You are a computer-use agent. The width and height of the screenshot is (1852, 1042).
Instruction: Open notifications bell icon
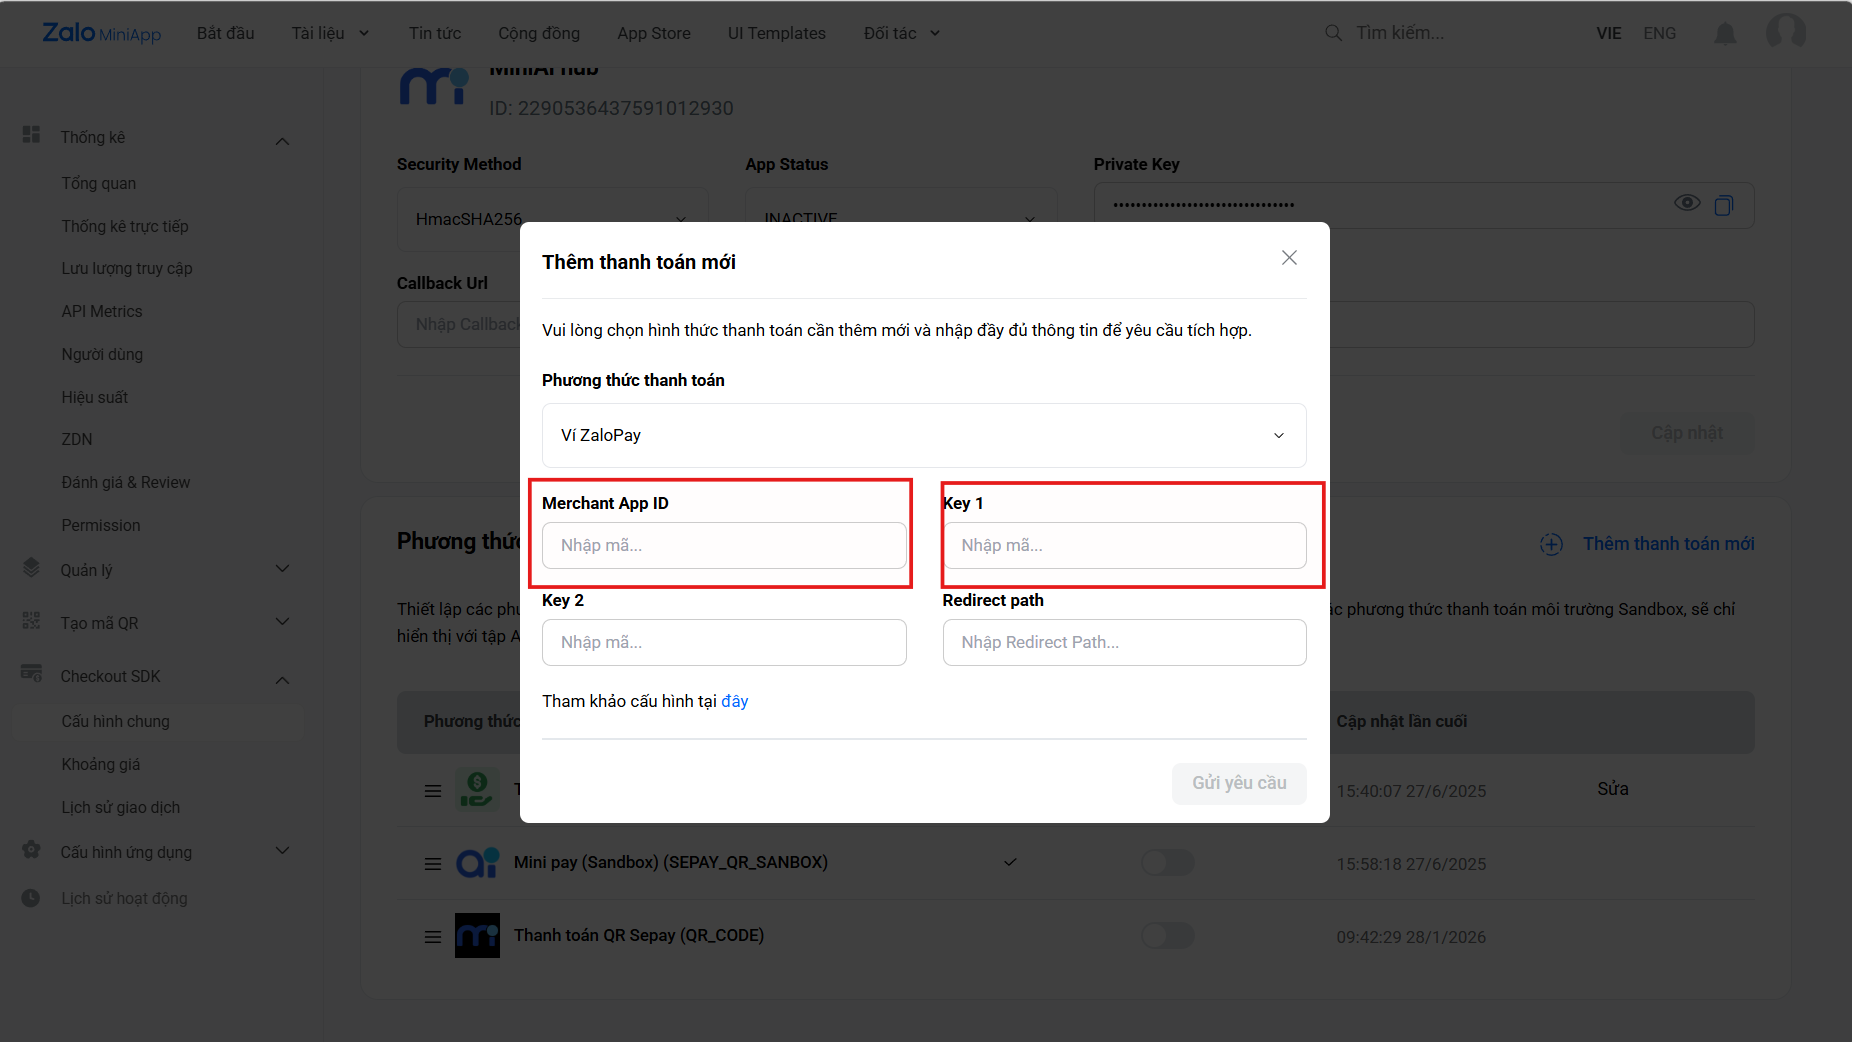pyautogui.click(x=1725, y=33)
